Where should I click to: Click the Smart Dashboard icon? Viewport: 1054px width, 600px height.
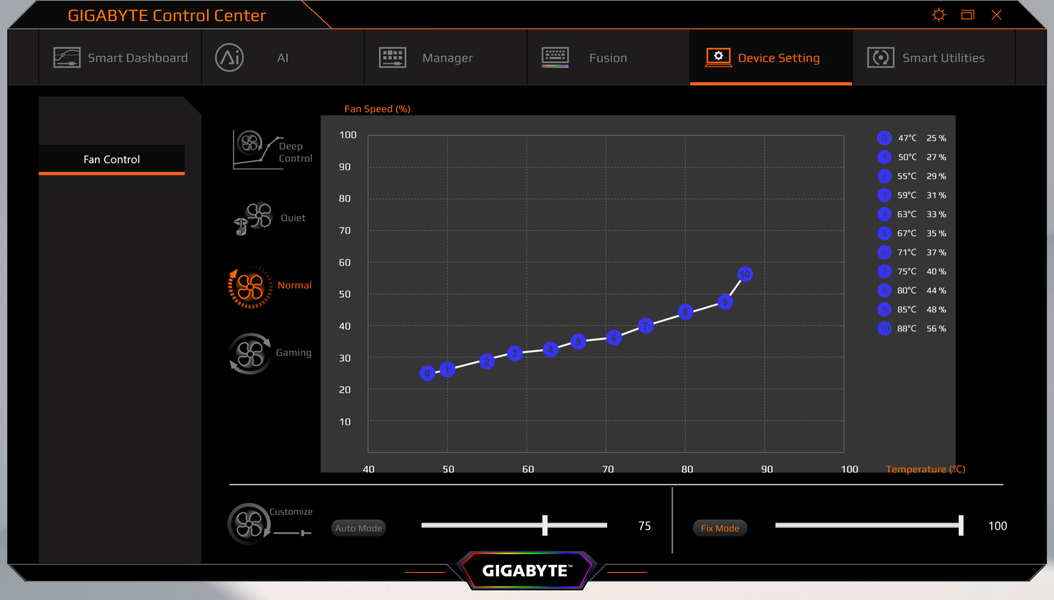(67, 58)
